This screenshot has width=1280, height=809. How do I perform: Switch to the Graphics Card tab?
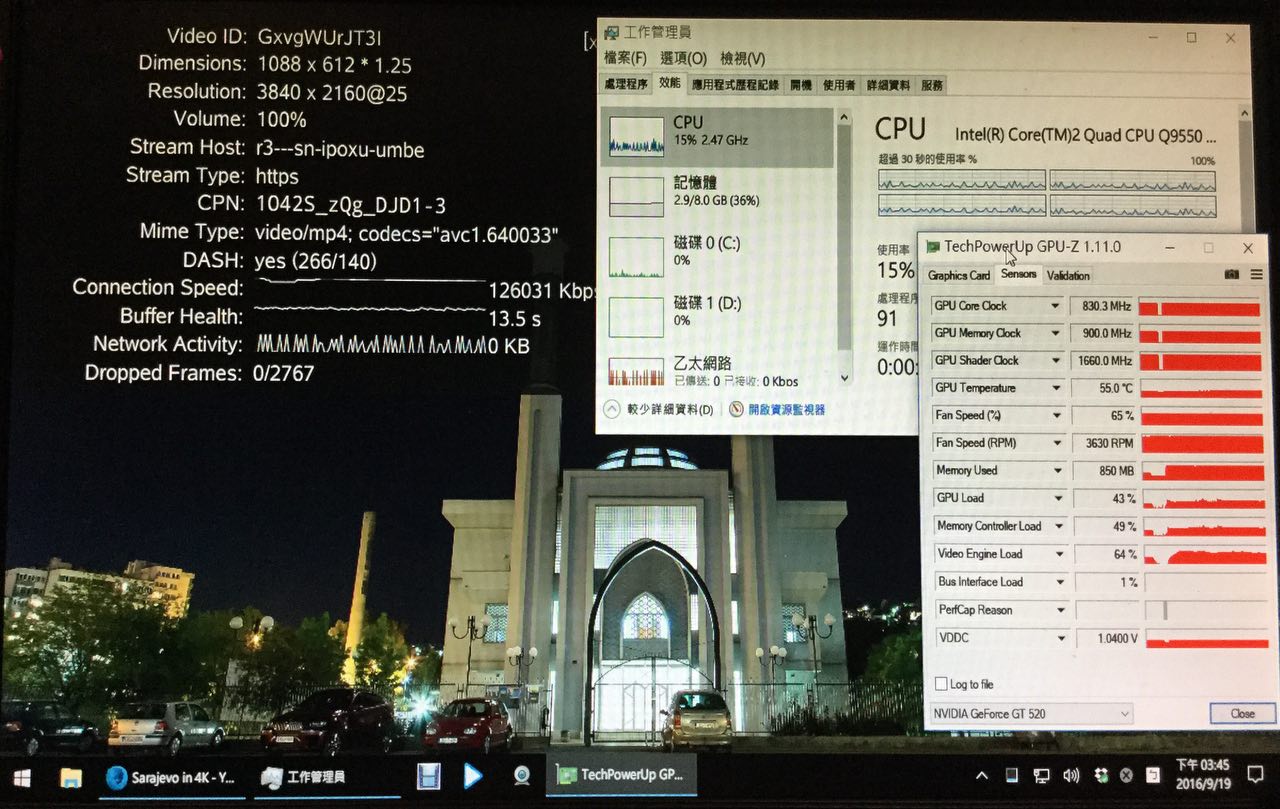point(959,275)
